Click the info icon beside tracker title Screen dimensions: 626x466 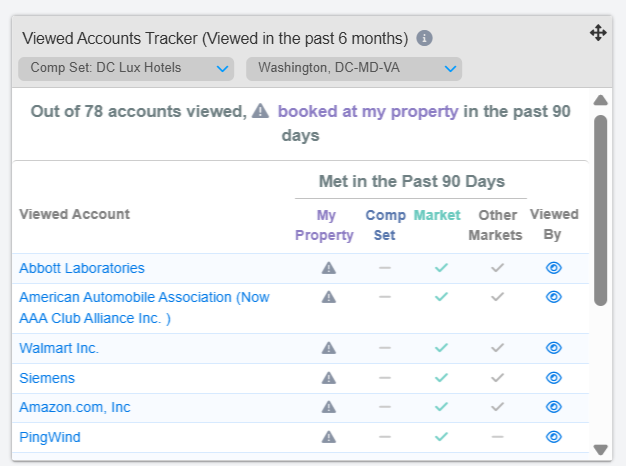(424, 38)
